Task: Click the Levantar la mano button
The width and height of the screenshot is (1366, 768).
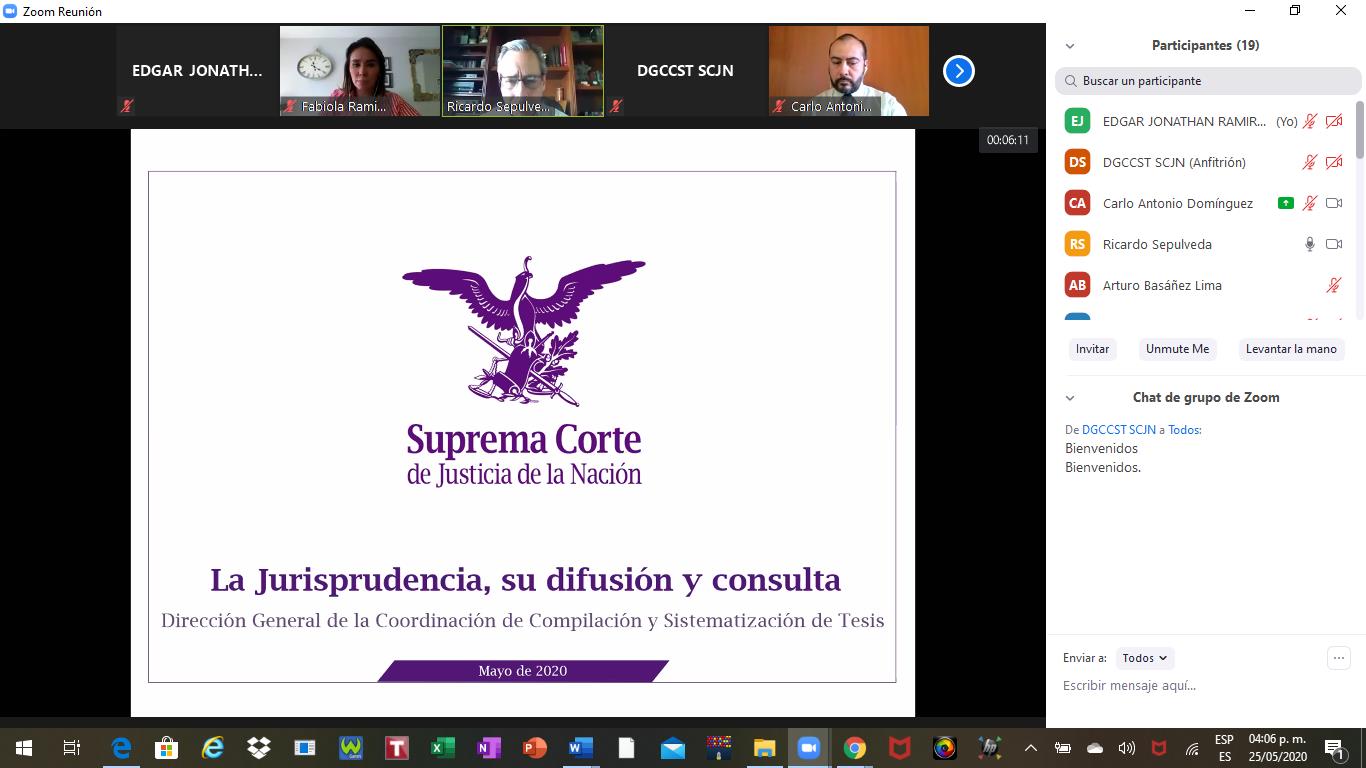Action: (x=1291, y=349)
